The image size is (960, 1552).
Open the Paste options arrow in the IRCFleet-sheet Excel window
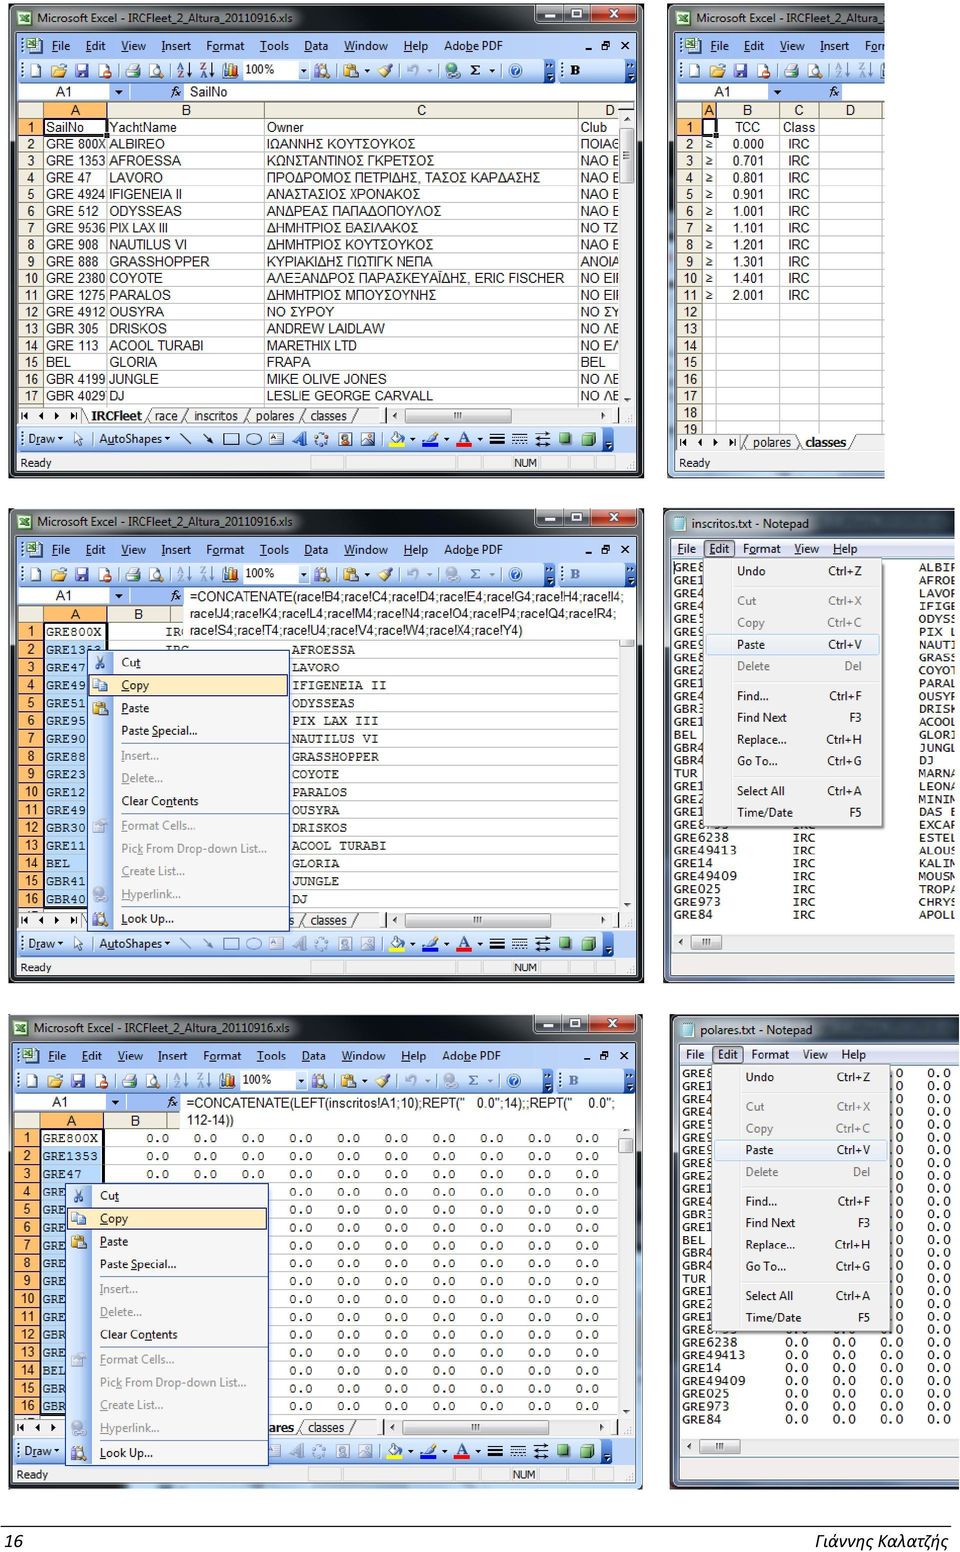click(x=367, y=71)
